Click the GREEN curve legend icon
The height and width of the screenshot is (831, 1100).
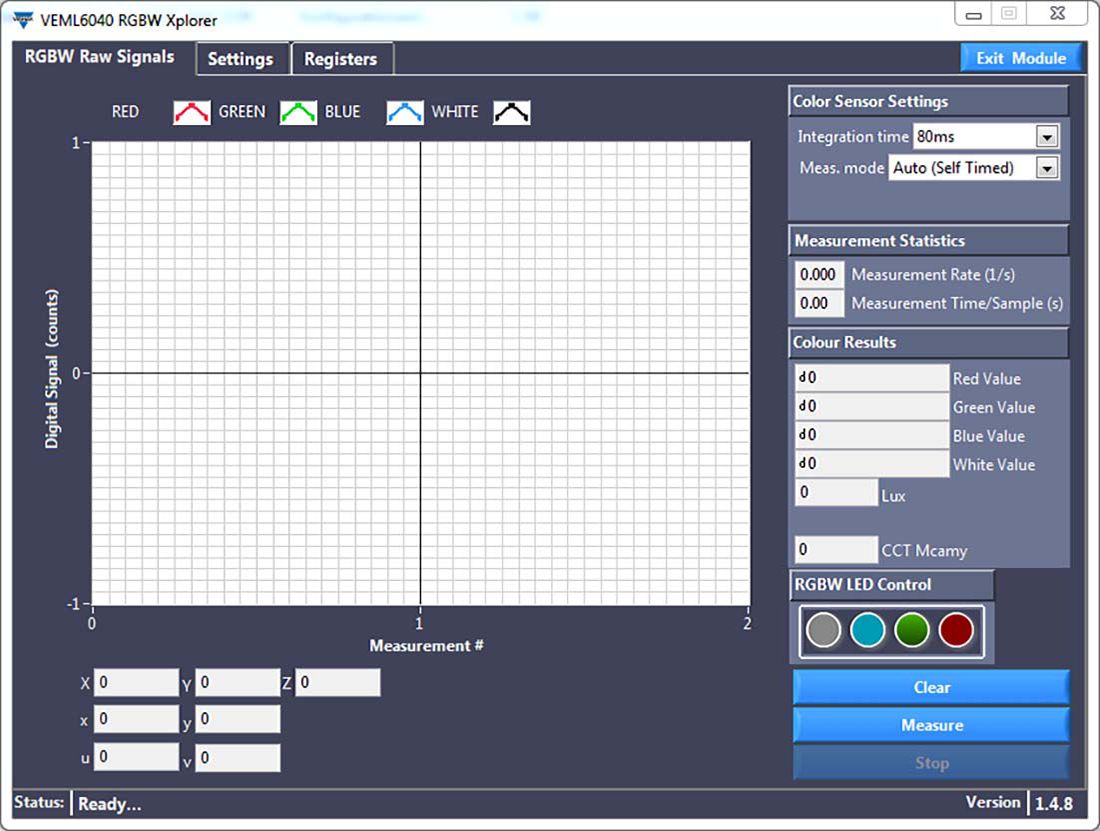click(298, 112)
